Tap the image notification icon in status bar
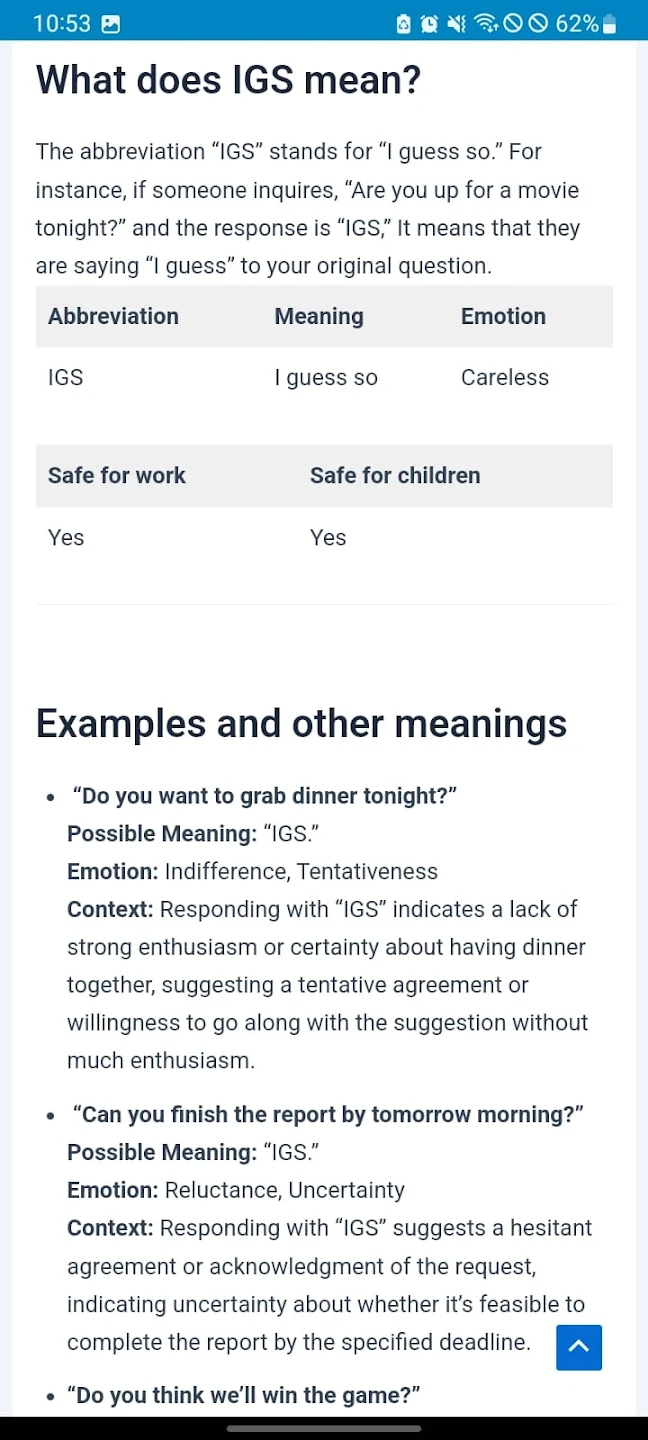This screenshot has width=648, height=1440. pyautogui.click(x=111, y=24)
